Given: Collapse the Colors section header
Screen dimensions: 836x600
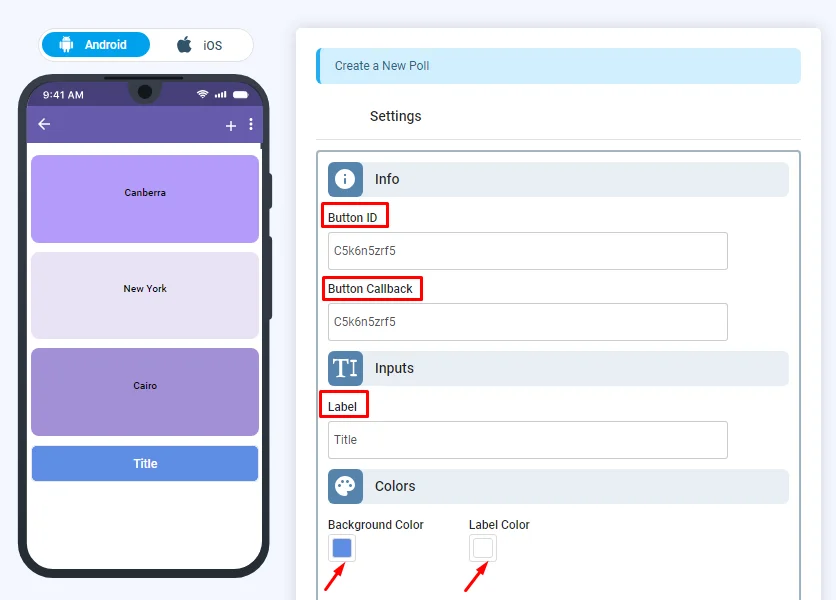Looking at the screenshot, I should tap(558, 486).
